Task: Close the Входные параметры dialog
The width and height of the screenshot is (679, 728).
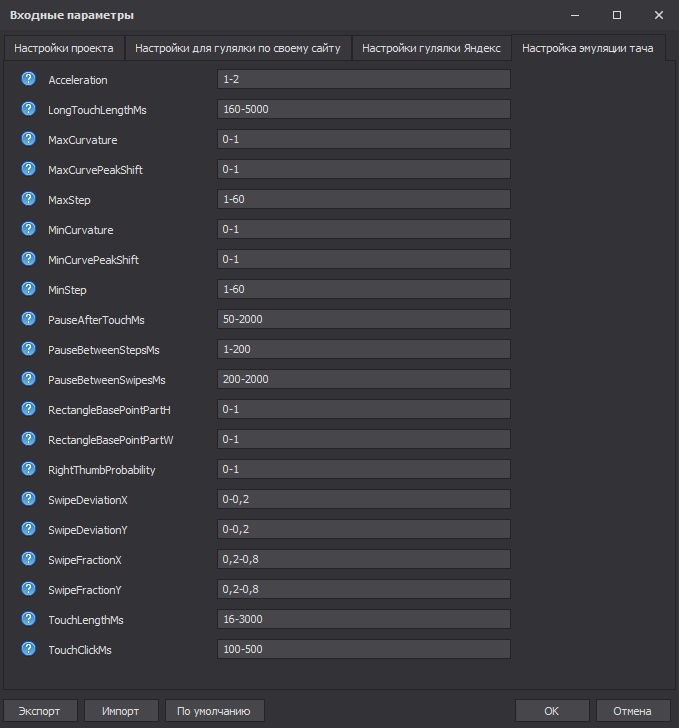Action: pyautogui.click(x=659, y=15)
